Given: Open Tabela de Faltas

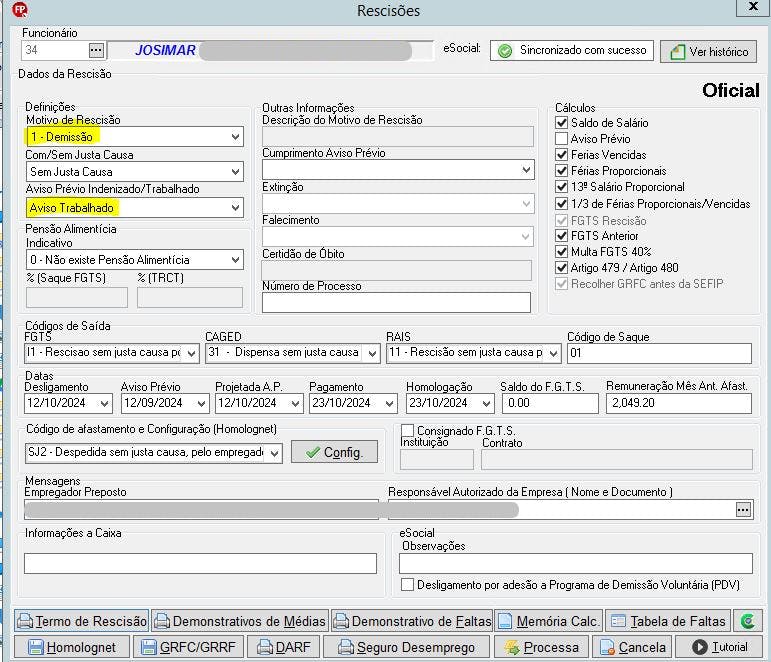Looking at the screenshot, I should pyautogui.click(x=667, y=621).
